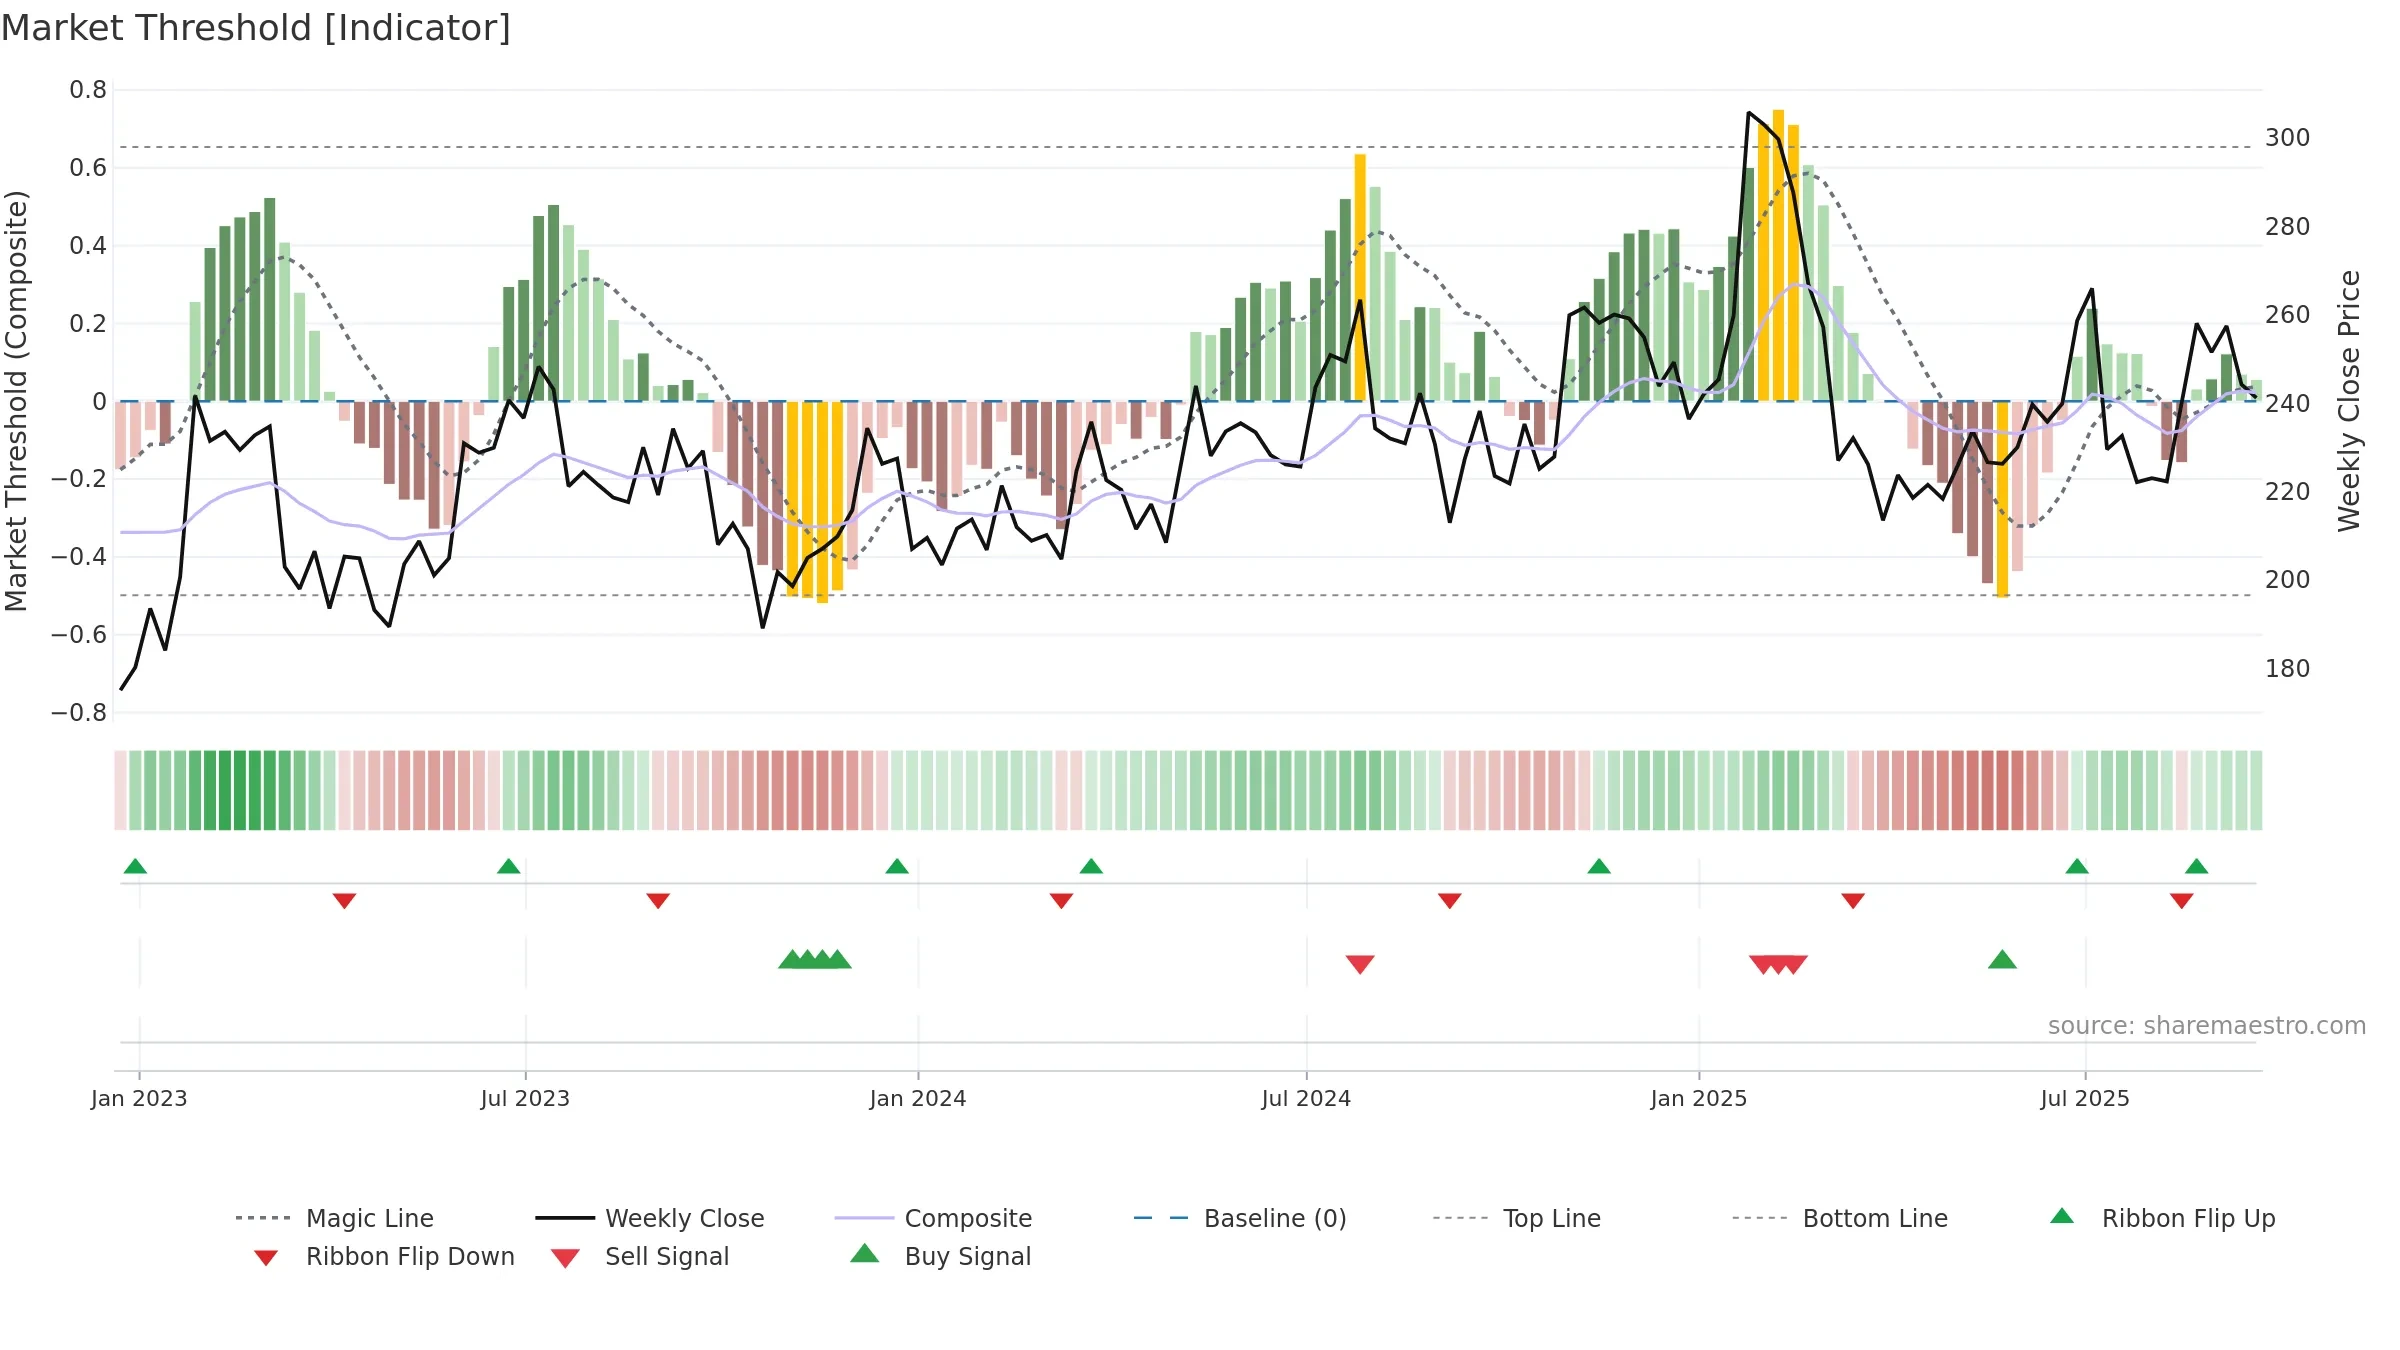Click the chart title Market Threshold [Indicator]
Screen dimensions: 2400x1350
click(256, 28)
